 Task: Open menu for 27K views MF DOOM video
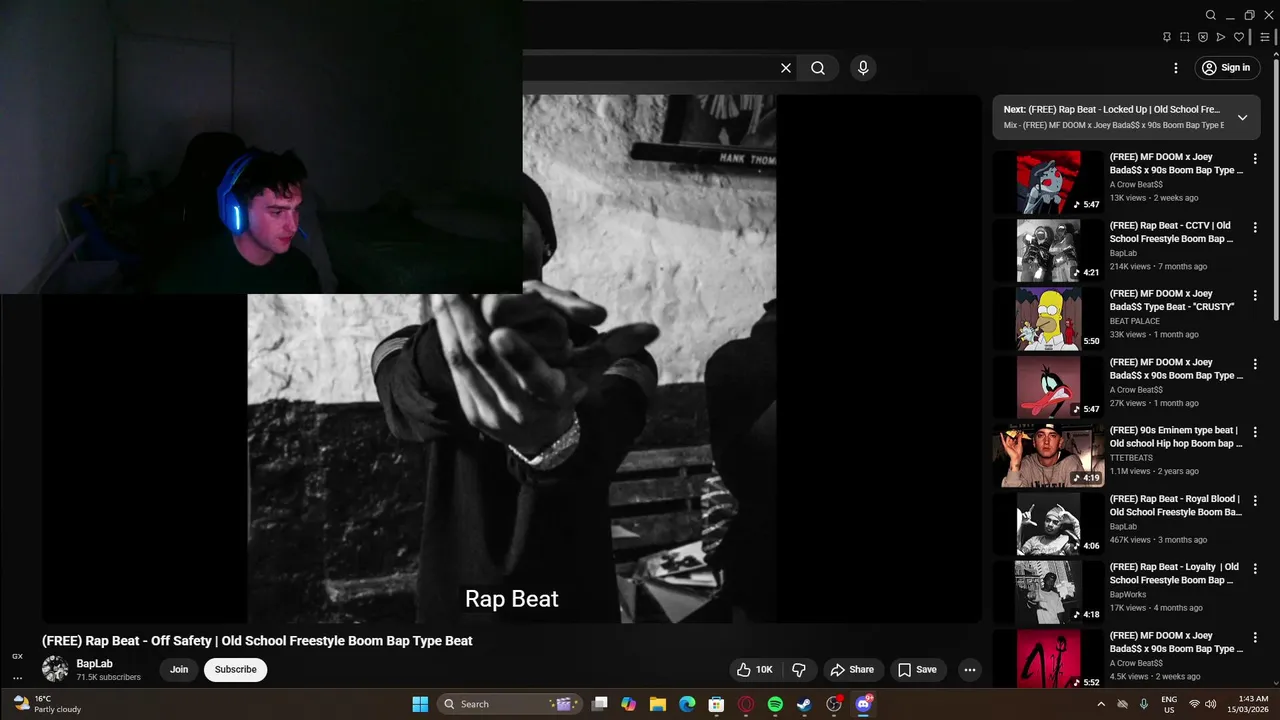[1255, 364]
